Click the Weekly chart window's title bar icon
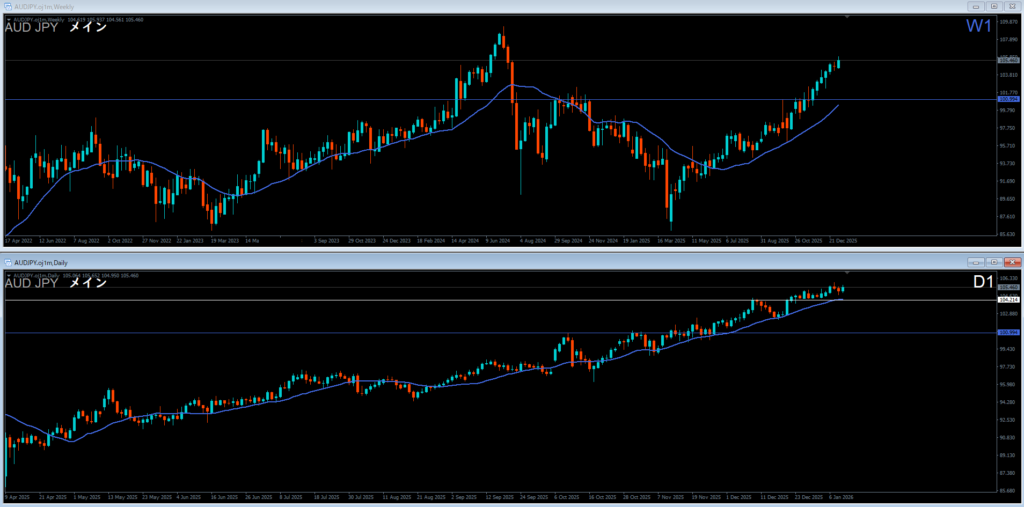 (x=7, y=6)
